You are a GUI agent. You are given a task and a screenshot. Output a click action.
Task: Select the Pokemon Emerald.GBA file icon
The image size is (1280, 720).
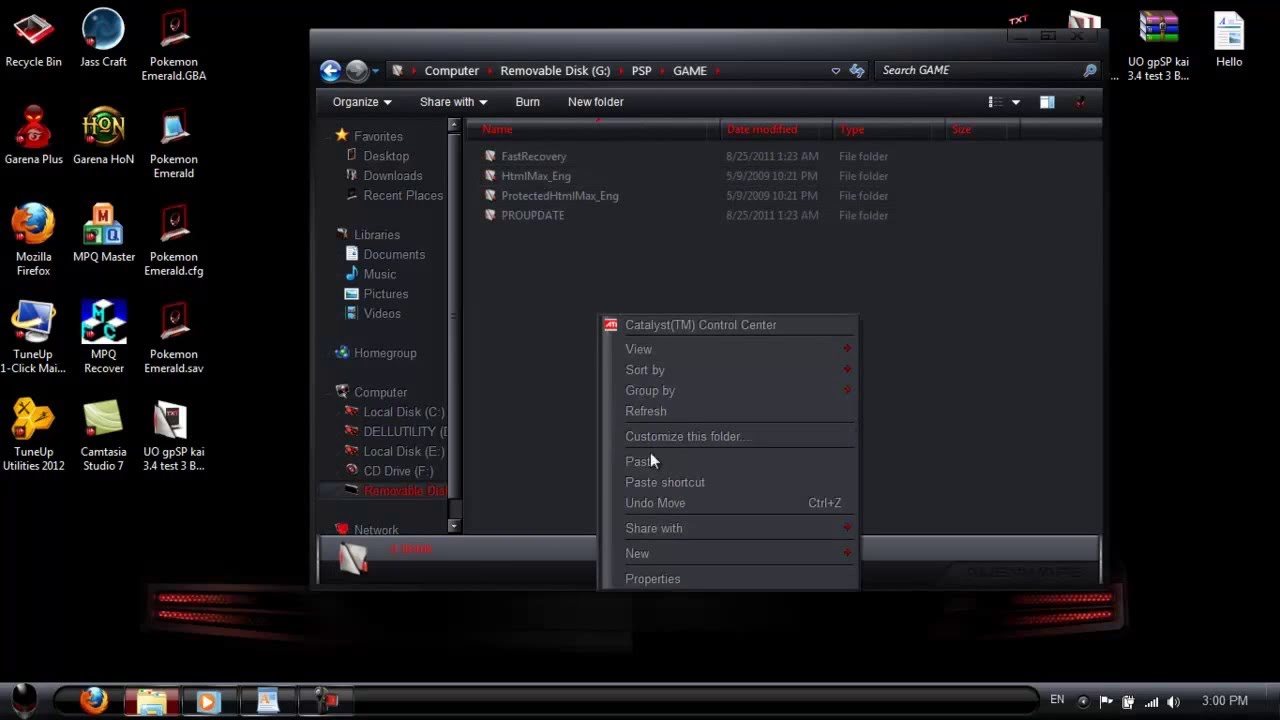(x=173, y=45)
